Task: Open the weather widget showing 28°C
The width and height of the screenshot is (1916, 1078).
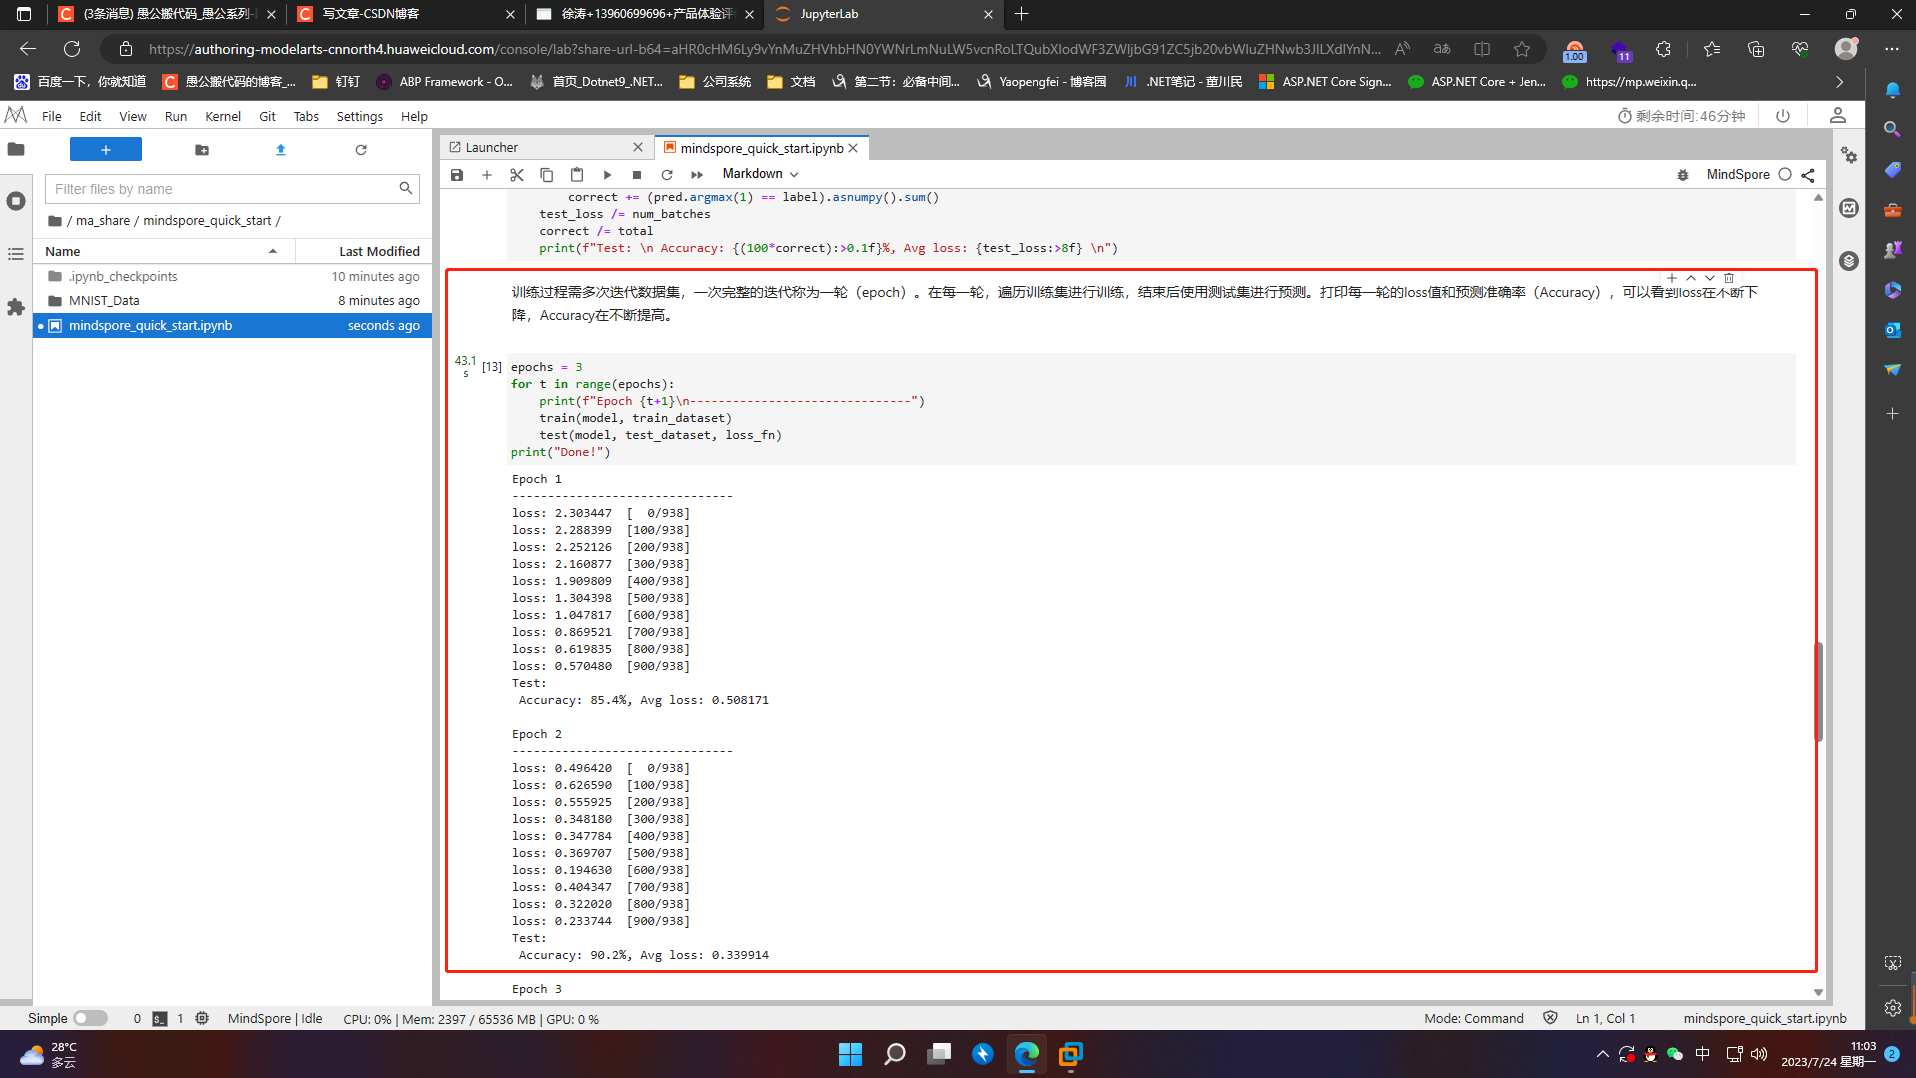Action: 50,1054
